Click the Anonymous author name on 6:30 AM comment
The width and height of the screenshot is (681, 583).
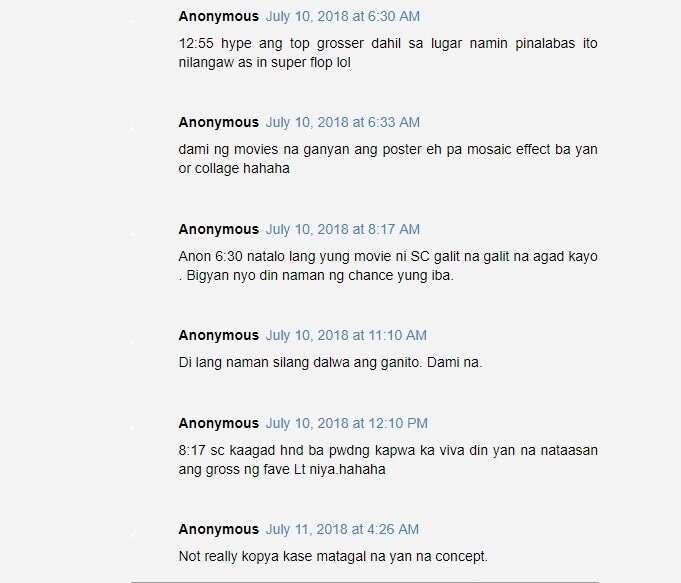point(218,17)
